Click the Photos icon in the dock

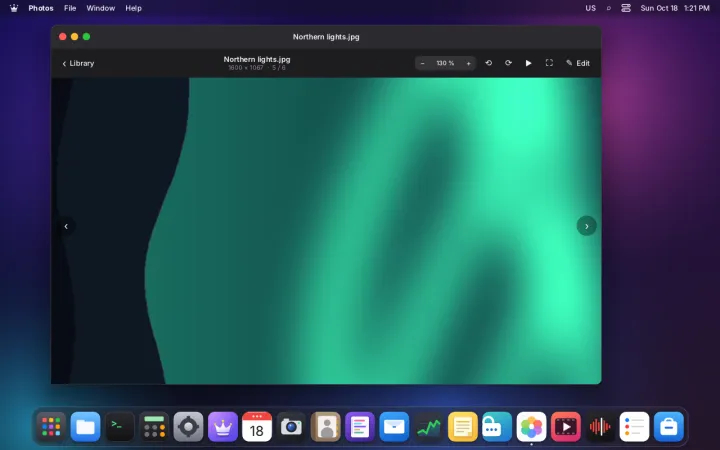531,427
